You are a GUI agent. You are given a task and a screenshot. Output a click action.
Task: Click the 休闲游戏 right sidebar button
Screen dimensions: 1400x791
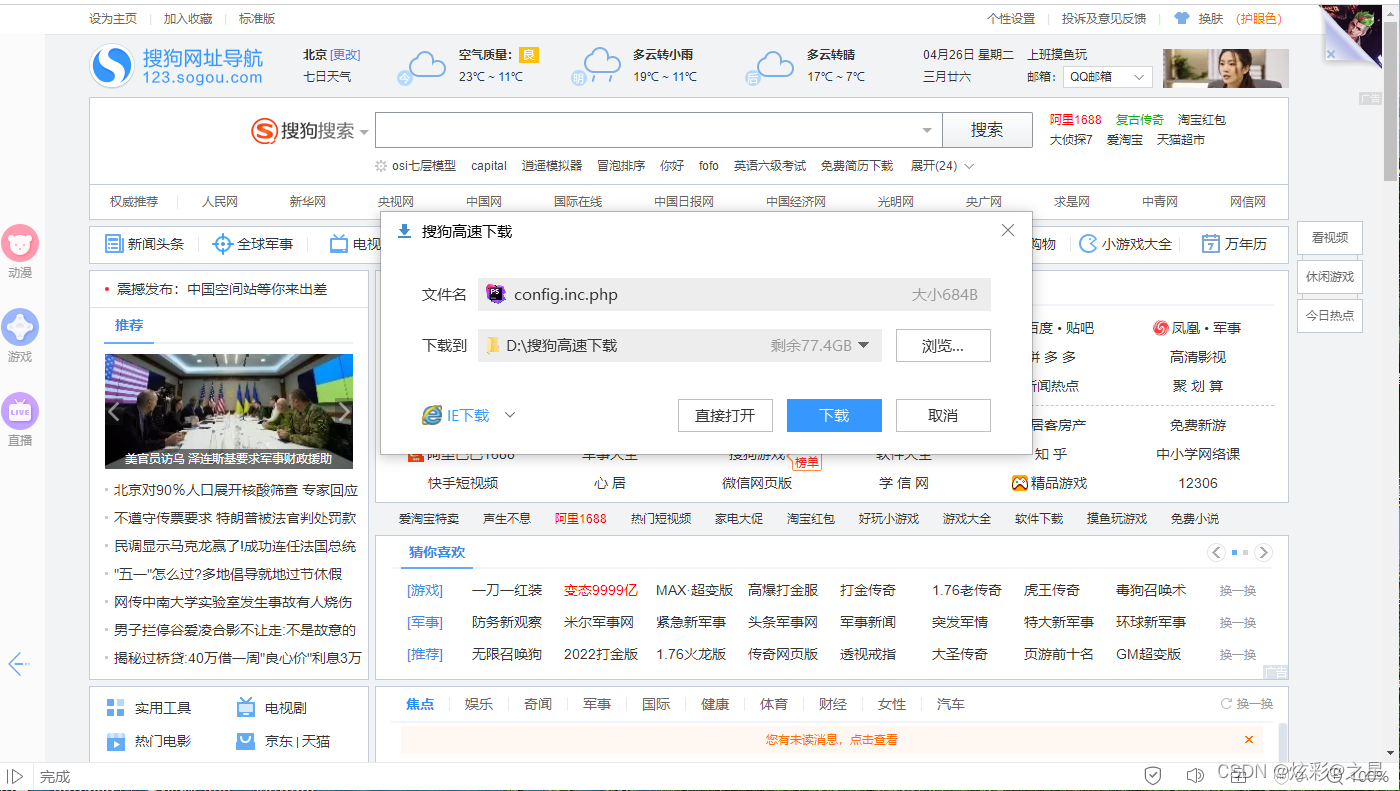pyautogui.click(x=1330, y=277)
